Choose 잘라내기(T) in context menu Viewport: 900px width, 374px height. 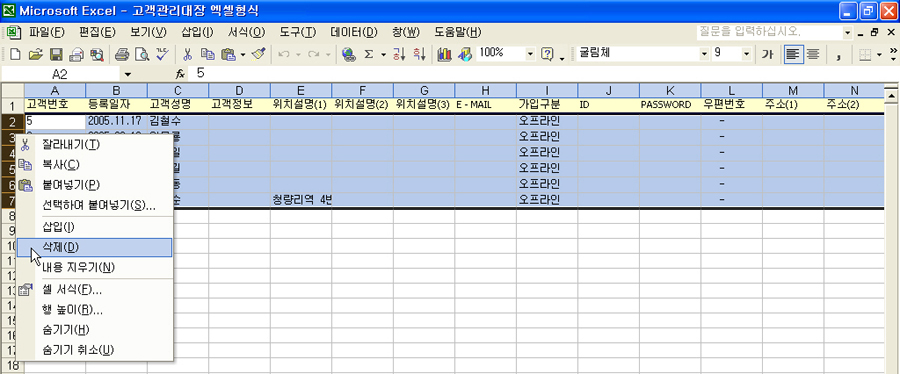click(95, 145)
